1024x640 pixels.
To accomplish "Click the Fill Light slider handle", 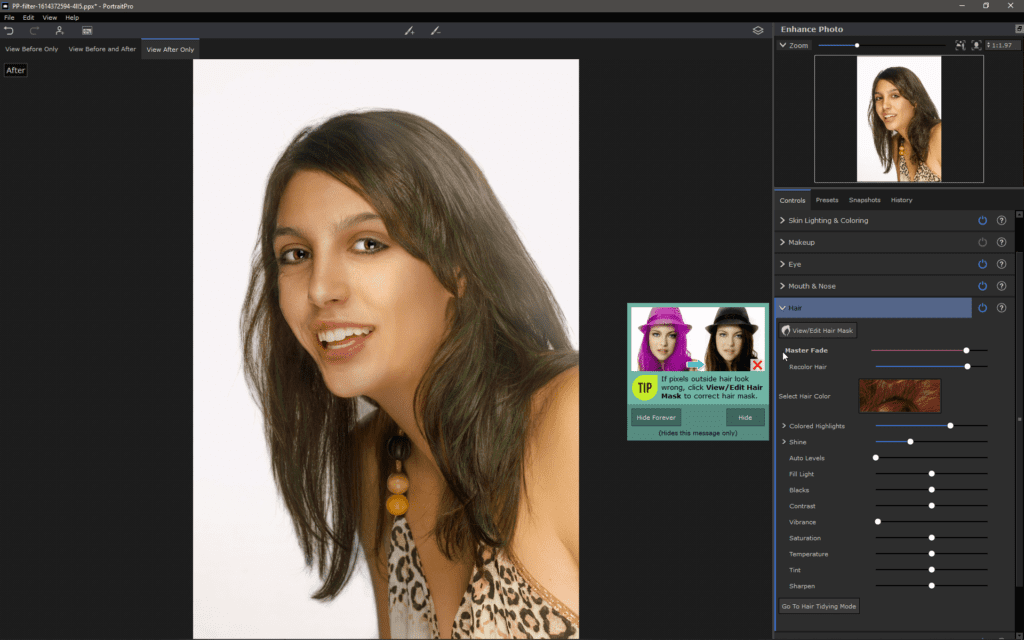I will point(931,473).
